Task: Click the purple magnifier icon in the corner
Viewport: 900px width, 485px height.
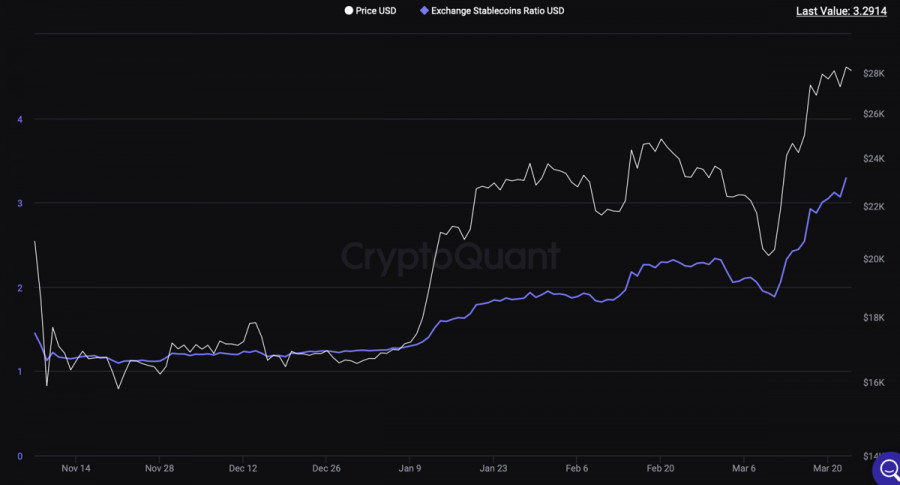Action: pos(886,470)
